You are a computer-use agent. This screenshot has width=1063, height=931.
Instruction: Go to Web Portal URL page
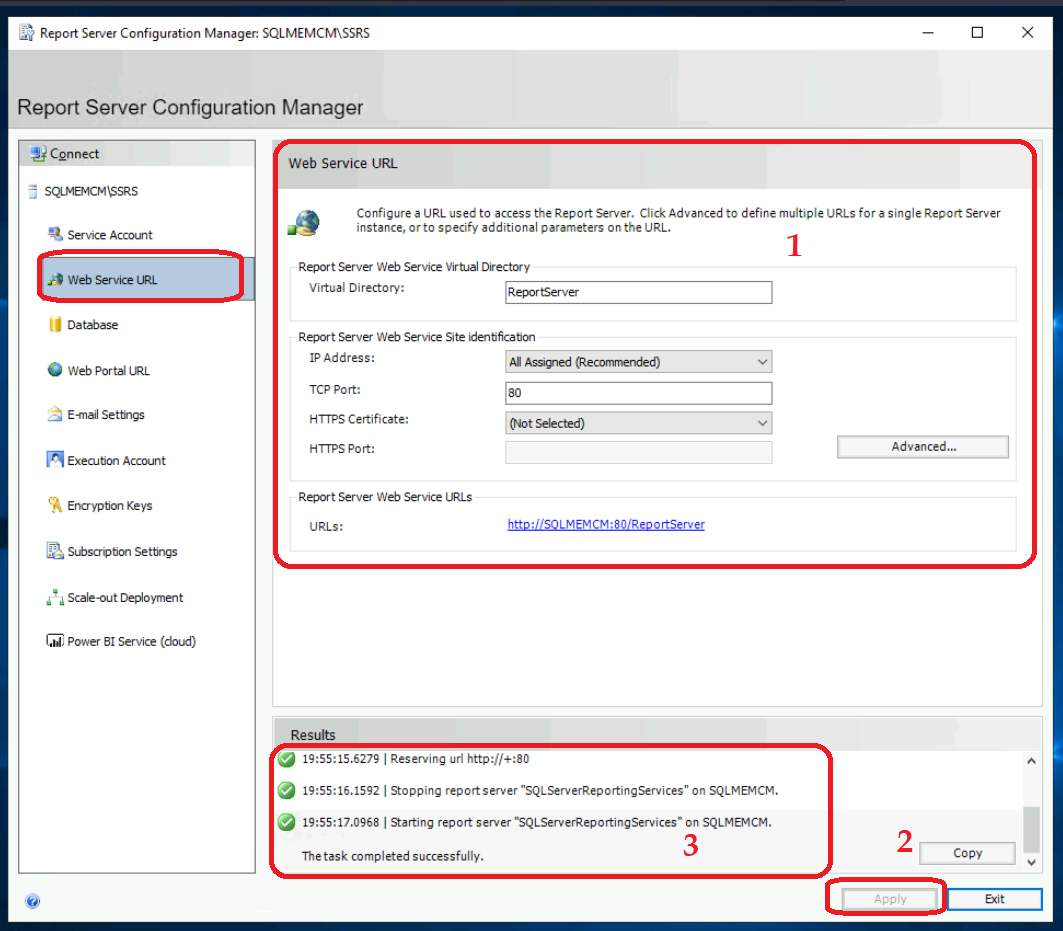tap(108, 371)
